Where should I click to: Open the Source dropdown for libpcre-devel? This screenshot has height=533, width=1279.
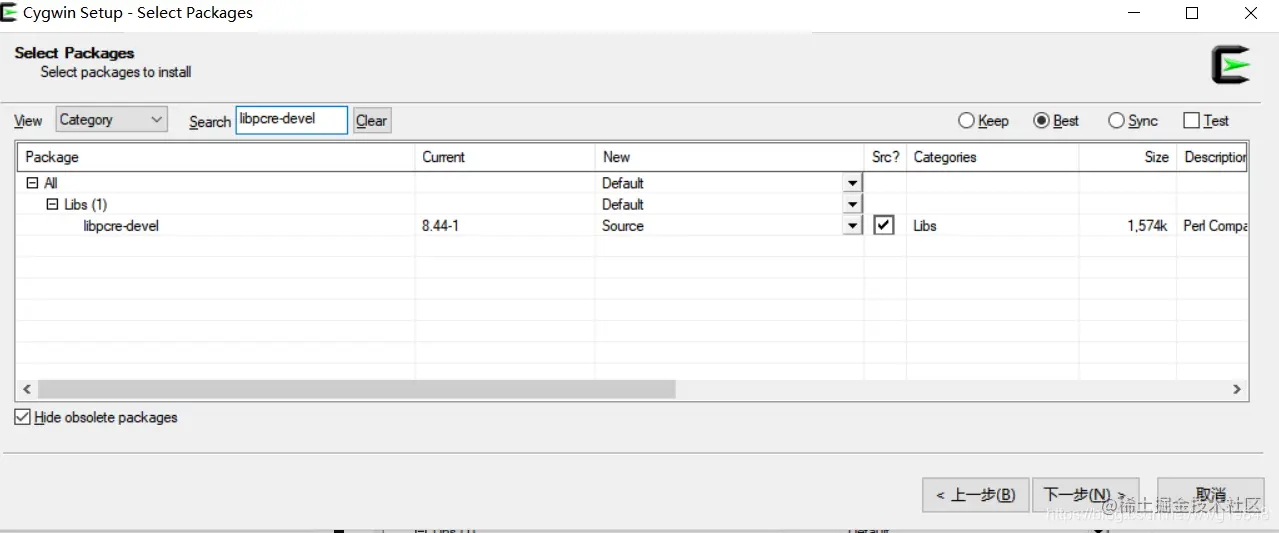(x=852, y=226)
